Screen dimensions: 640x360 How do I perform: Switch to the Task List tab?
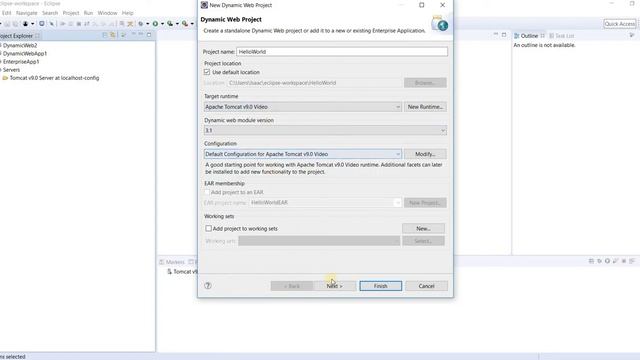click(562, 36)
